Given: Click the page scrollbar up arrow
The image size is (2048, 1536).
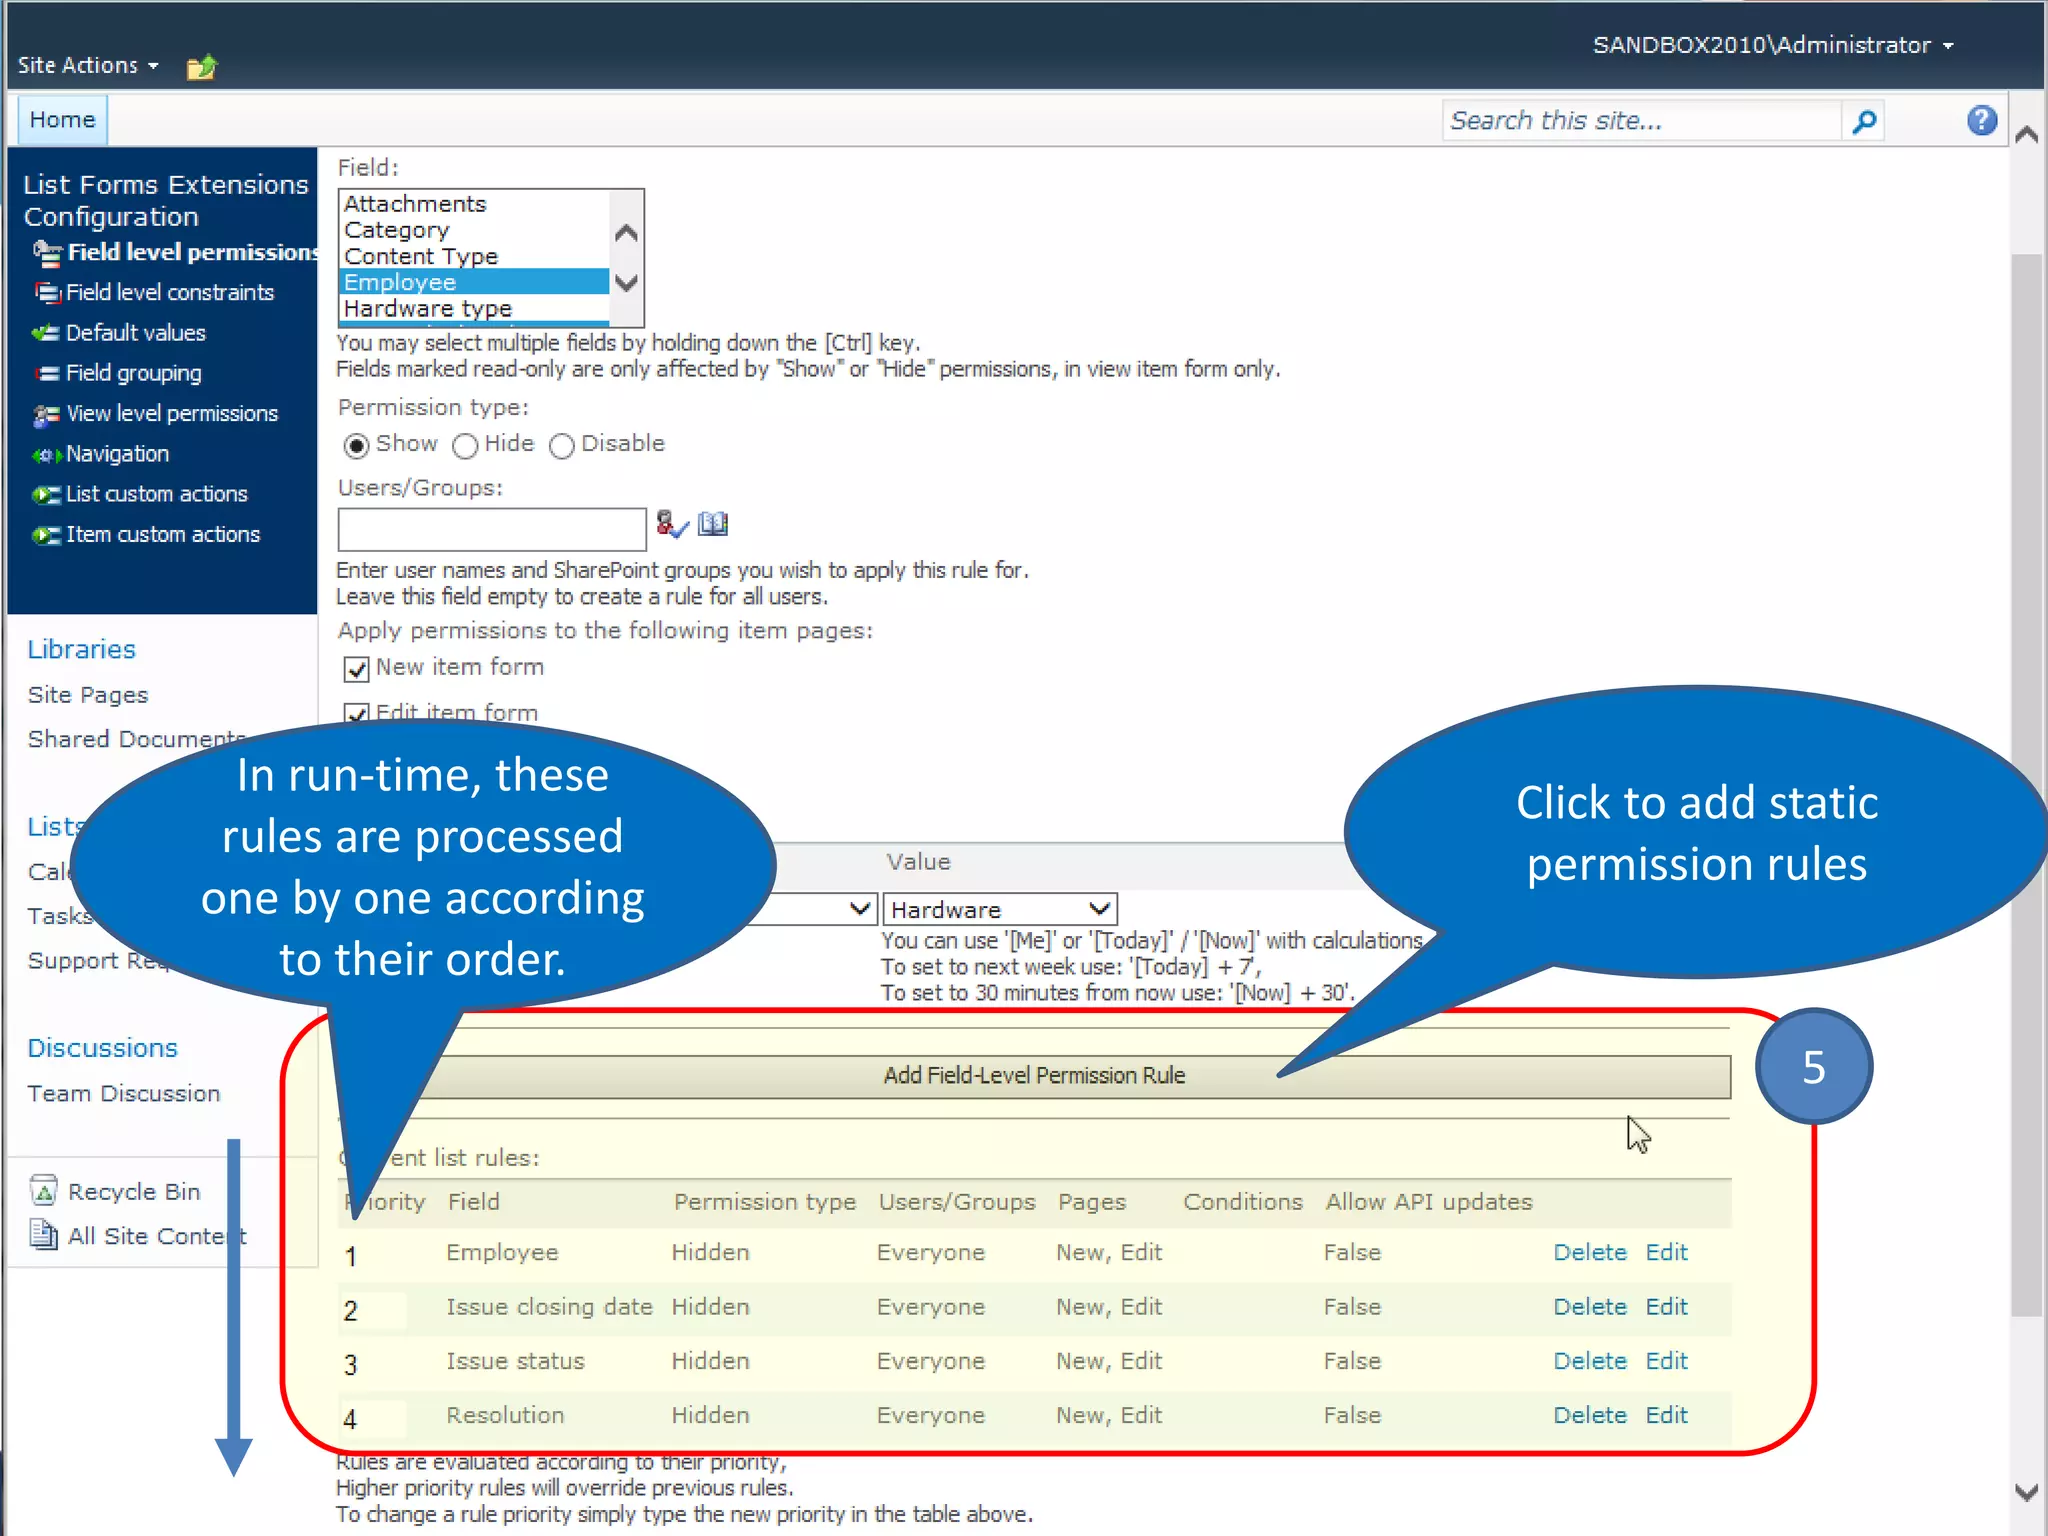Looking at the screenshot, I should pos(2027,135).
